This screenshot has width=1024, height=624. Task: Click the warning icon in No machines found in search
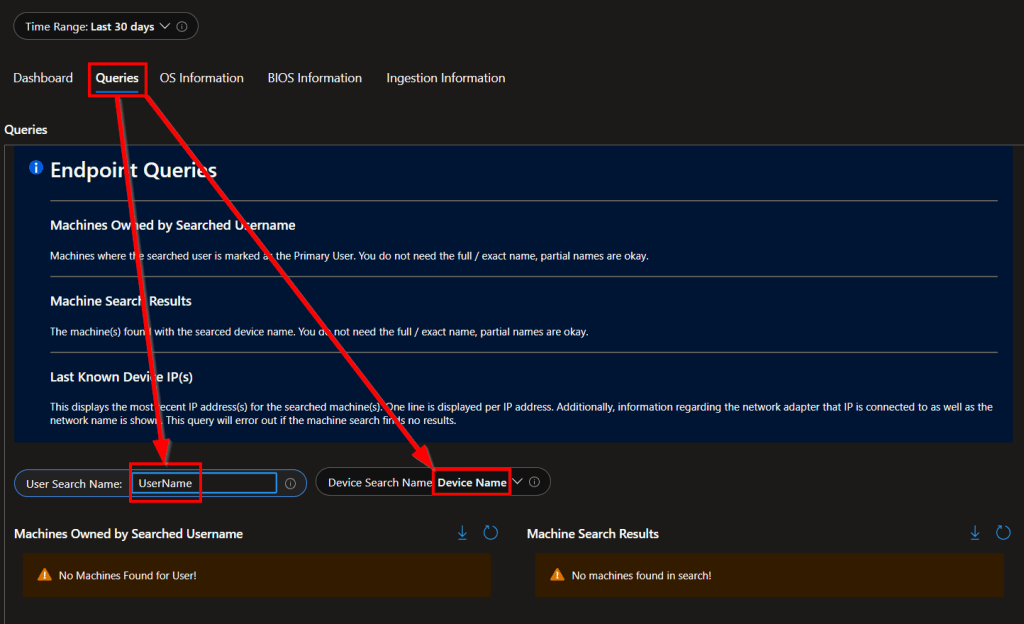tap(556, 575)
